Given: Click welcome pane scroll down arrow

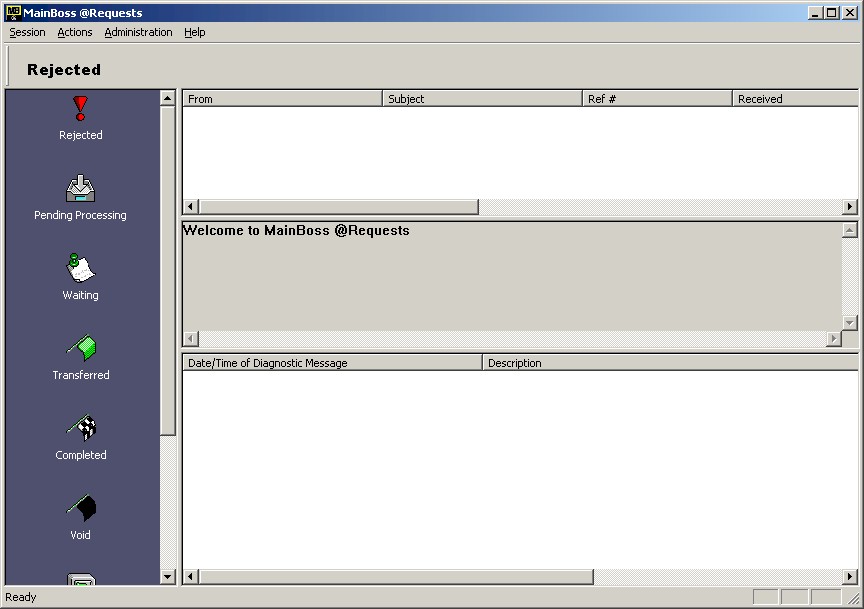Looking at the screenshot, I should tap(850, 323).
